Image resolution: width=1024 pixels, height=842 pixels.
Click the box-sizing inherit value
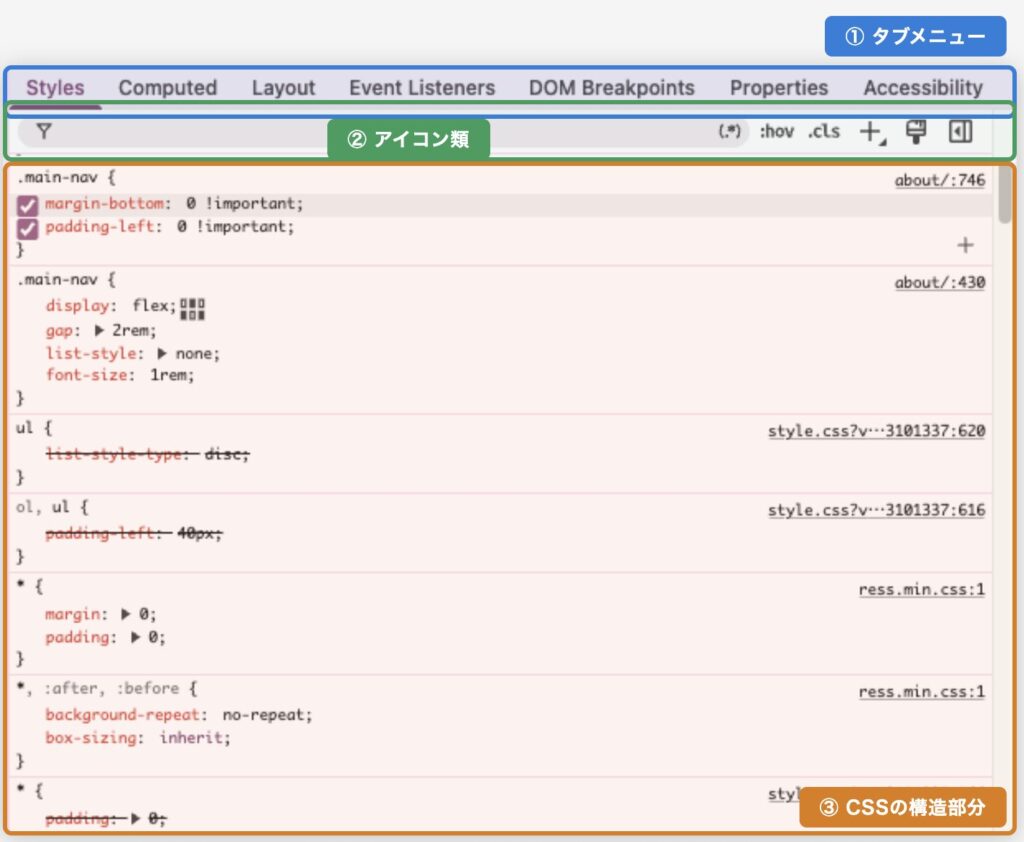pyautogui.click(x=191, y=738)
